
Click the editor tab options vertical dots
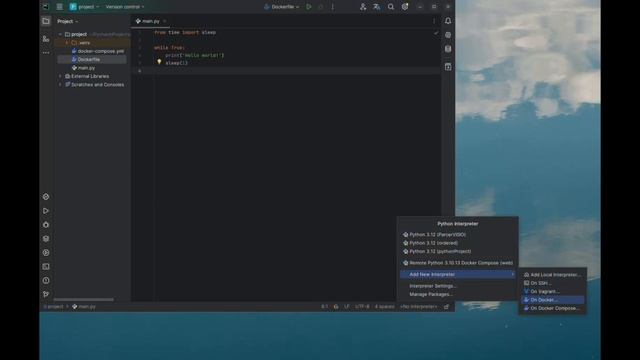434,21
